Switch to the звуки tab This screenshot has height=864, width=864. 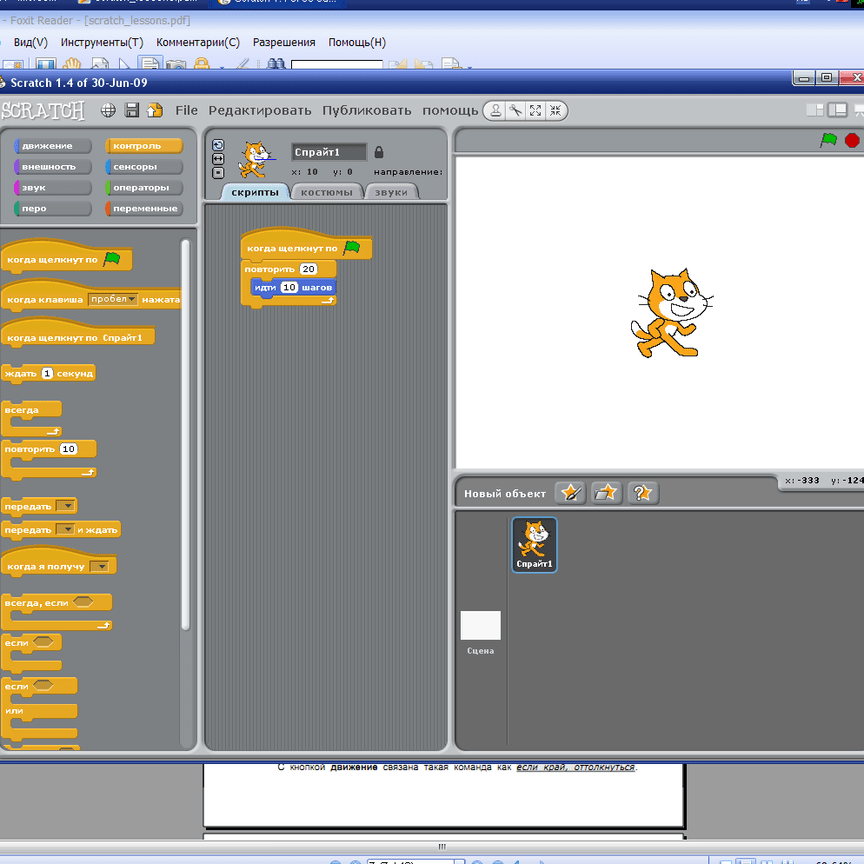pyautogui.click(x=391, y=192)
